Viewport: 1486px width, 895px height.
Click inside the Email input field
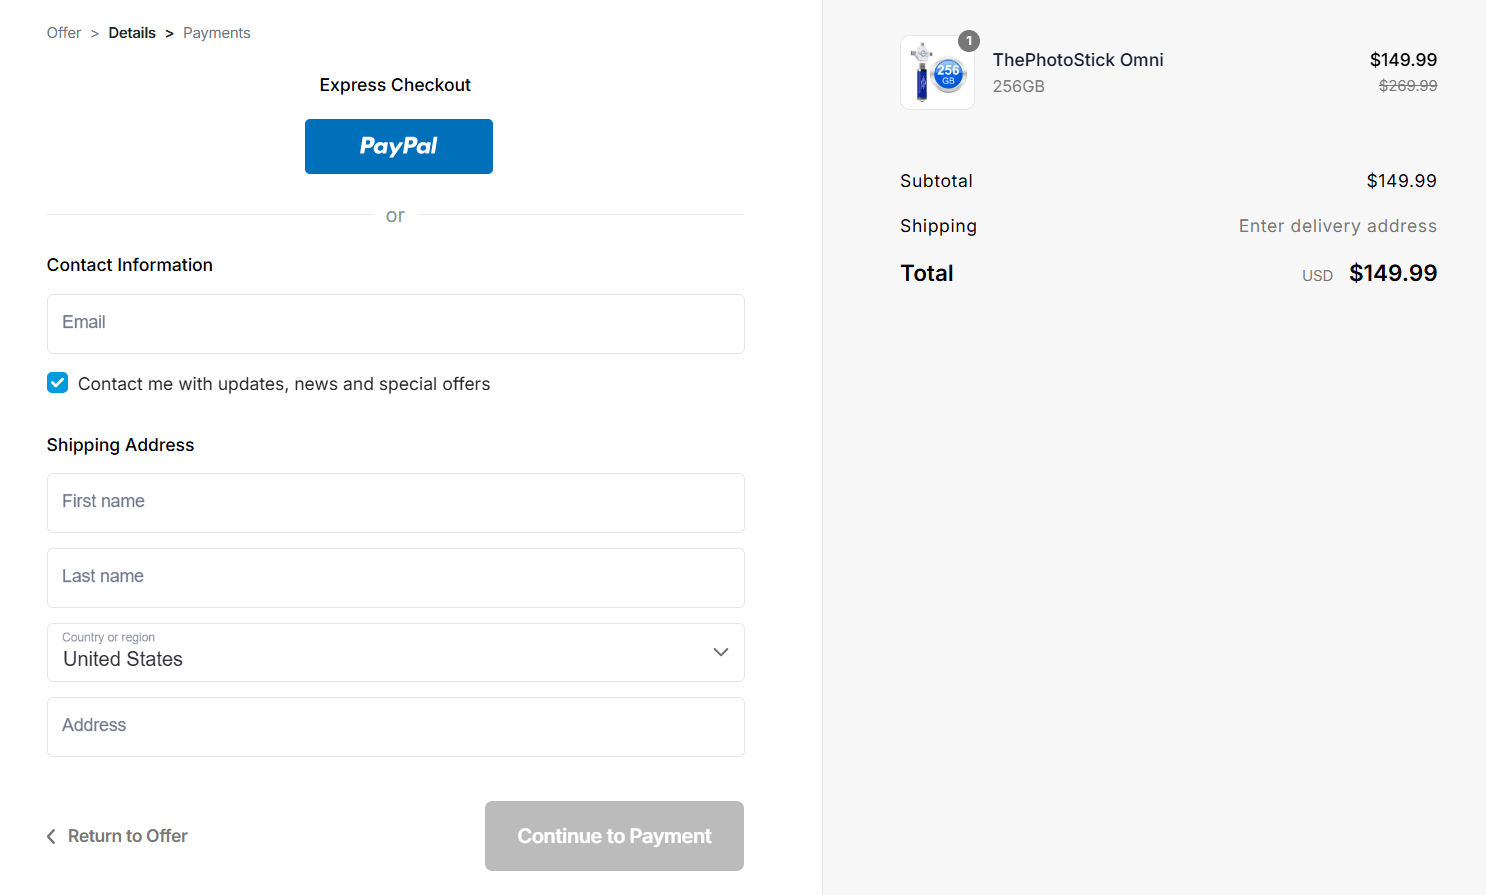395,323
